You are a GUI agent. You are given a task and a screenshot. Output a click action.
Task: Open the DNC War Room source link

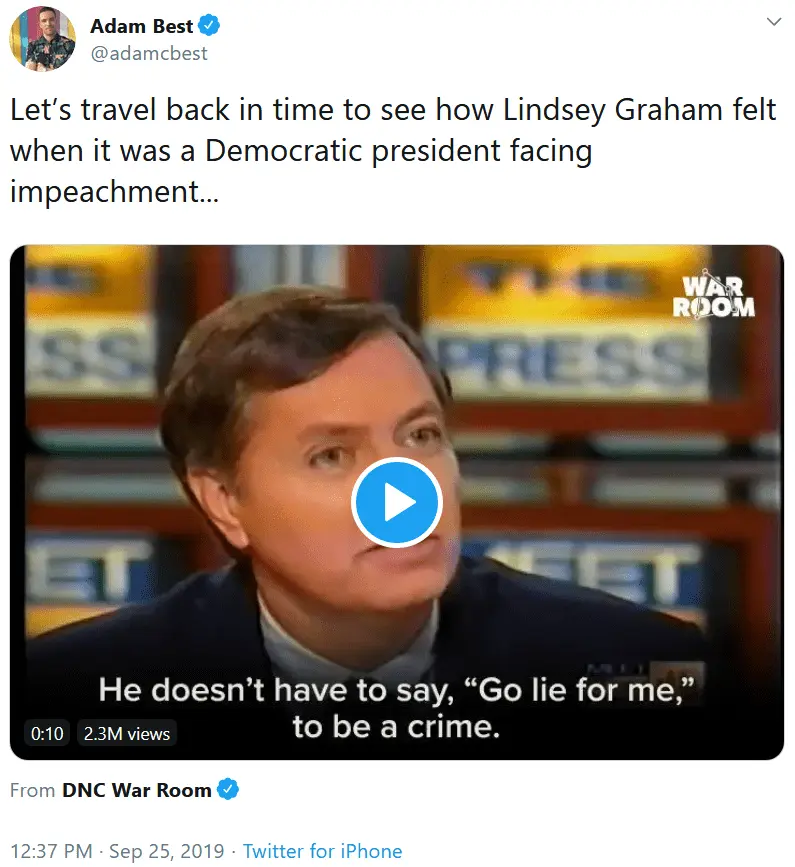137,790
